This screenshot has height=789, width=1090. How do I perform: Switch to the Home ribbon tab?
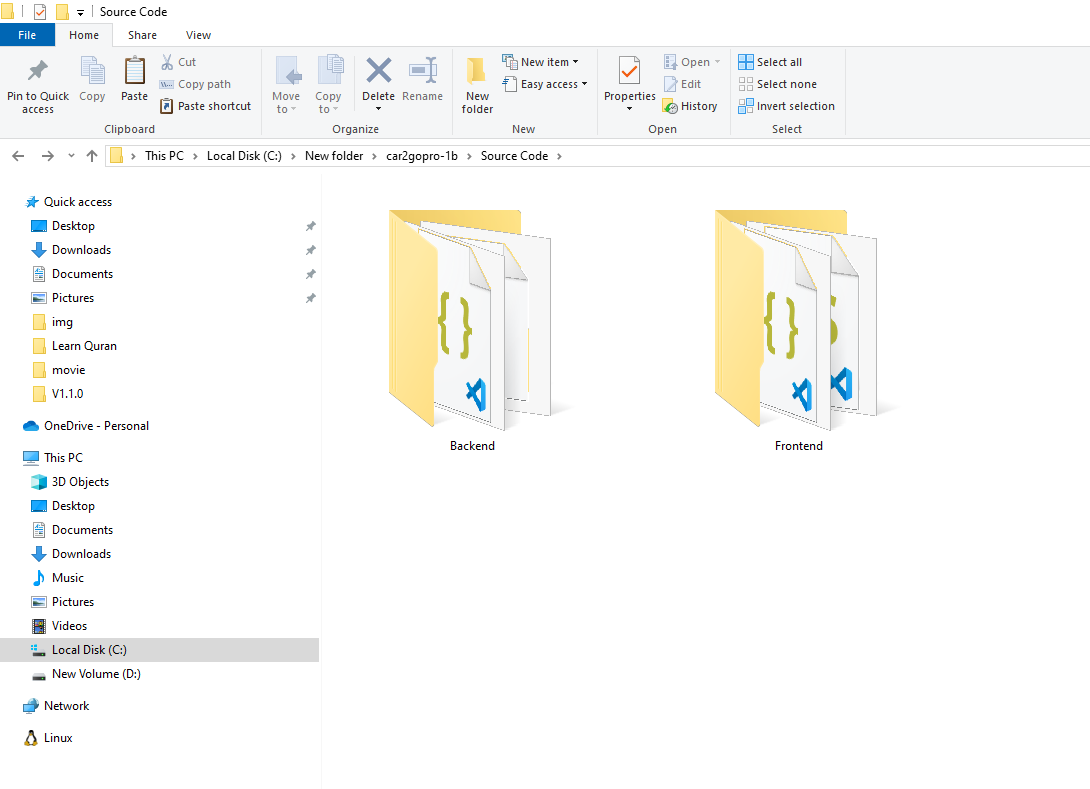(x=84, y=35)
